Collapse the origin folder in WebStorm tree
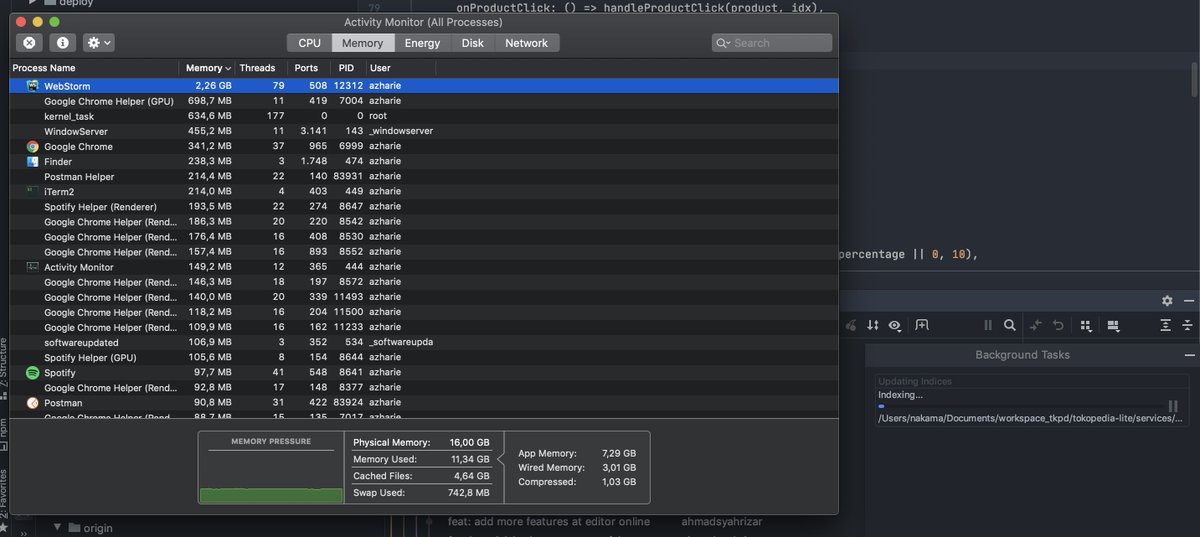 tap(57, 527)
